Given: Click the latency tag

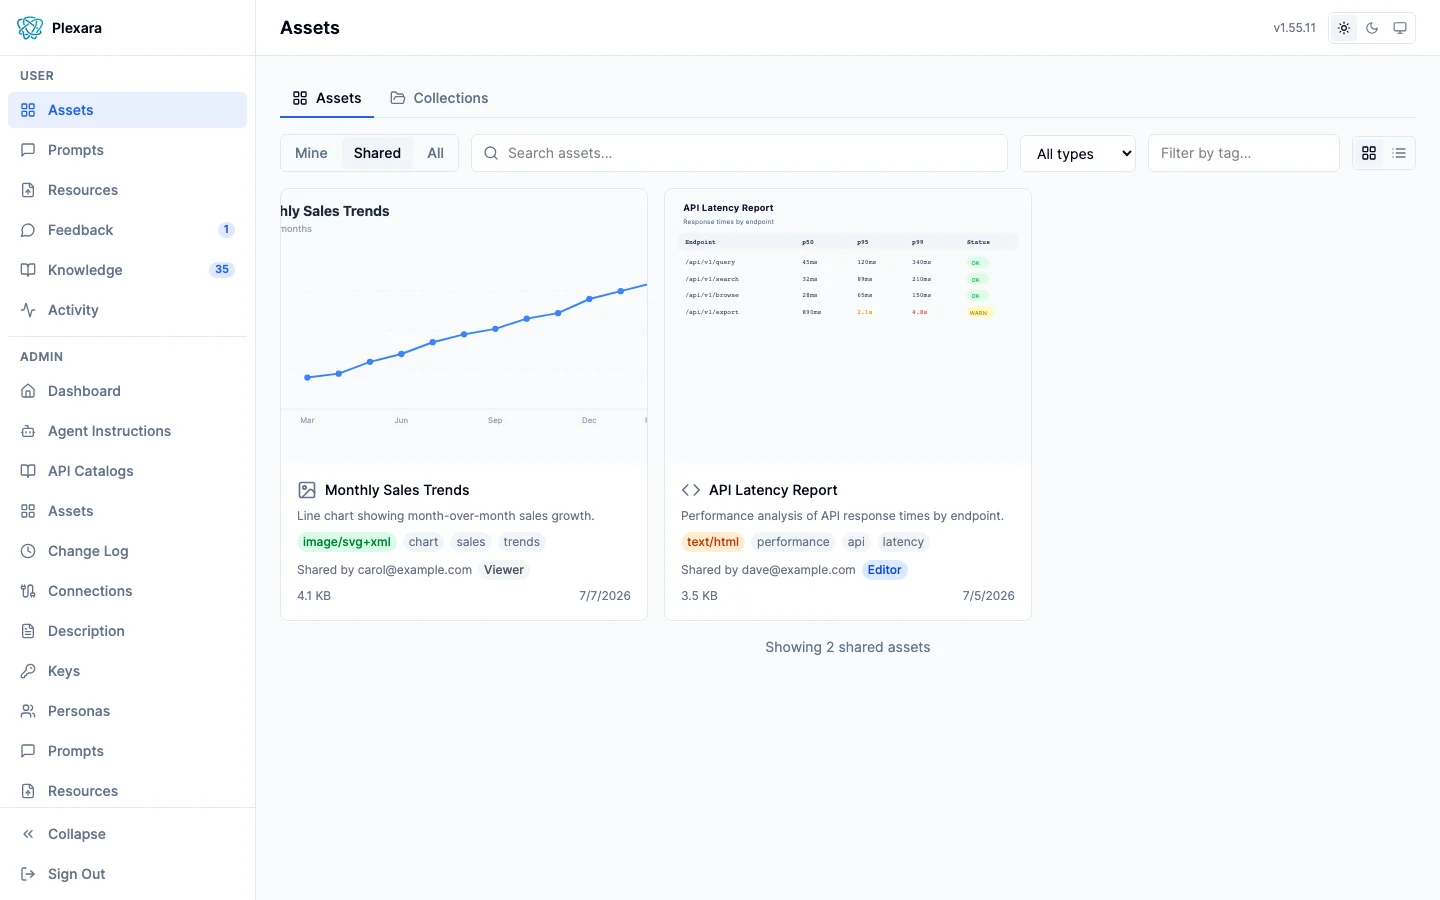Looking at the screenshot, I should coord(903,542).
